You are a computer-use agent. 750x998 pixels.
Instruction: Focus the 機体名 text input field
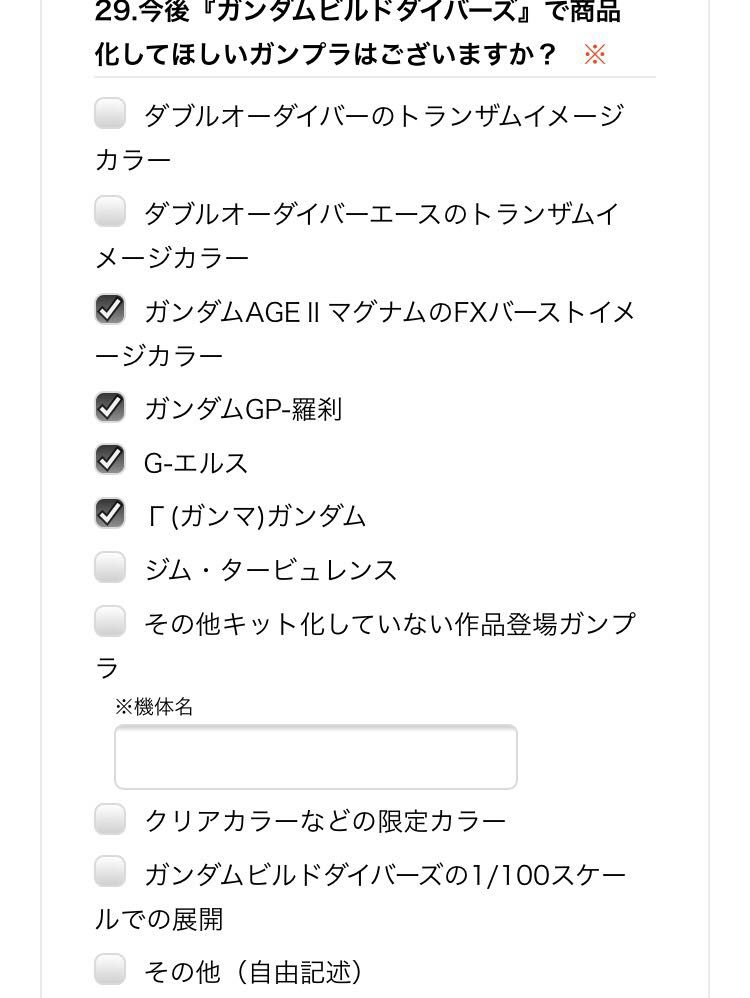coord(315,757)
